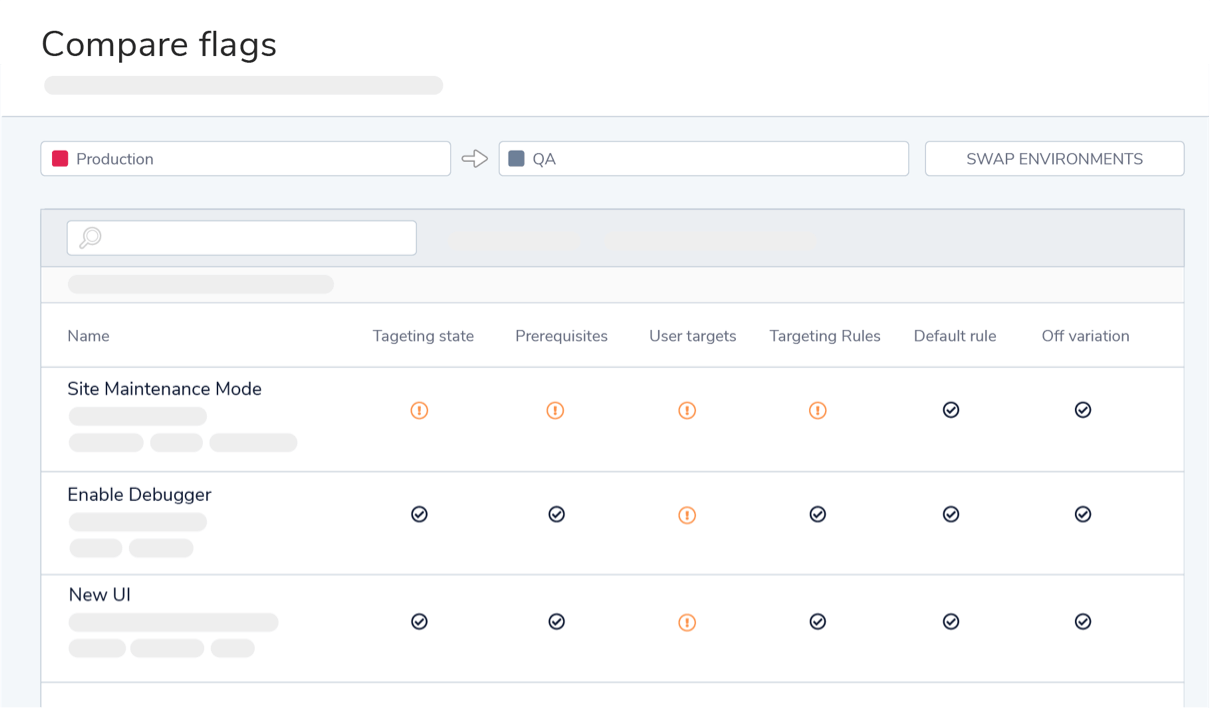Click Site Maintenance Mode Prerequisites warning icon
This screenshot has width=1210, height=708.
point(555,410)
